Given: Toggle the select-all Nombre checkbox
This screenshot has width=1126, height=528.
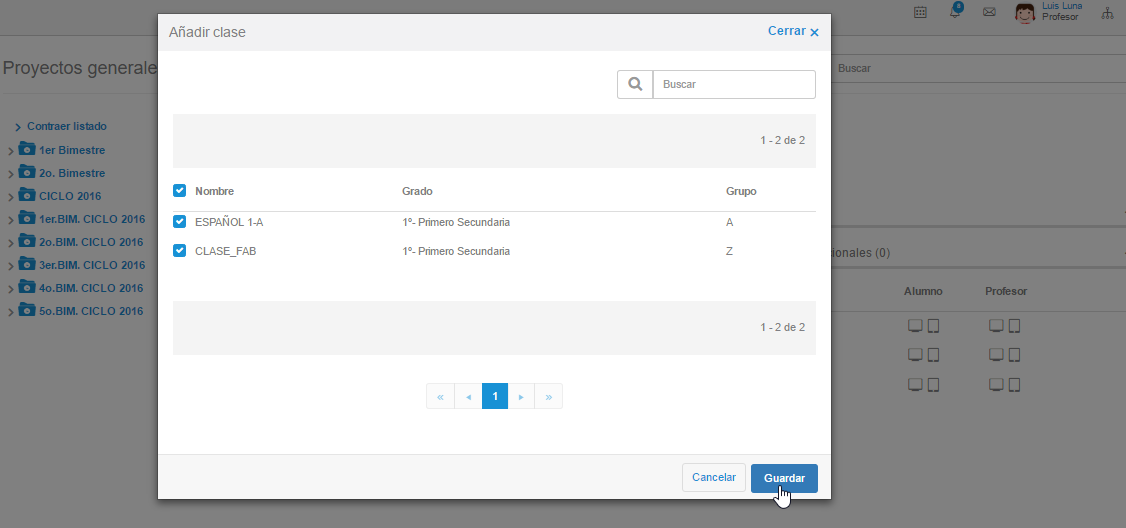Looking at the screenshot, I should pyautogui.click(x=180, y=191).
